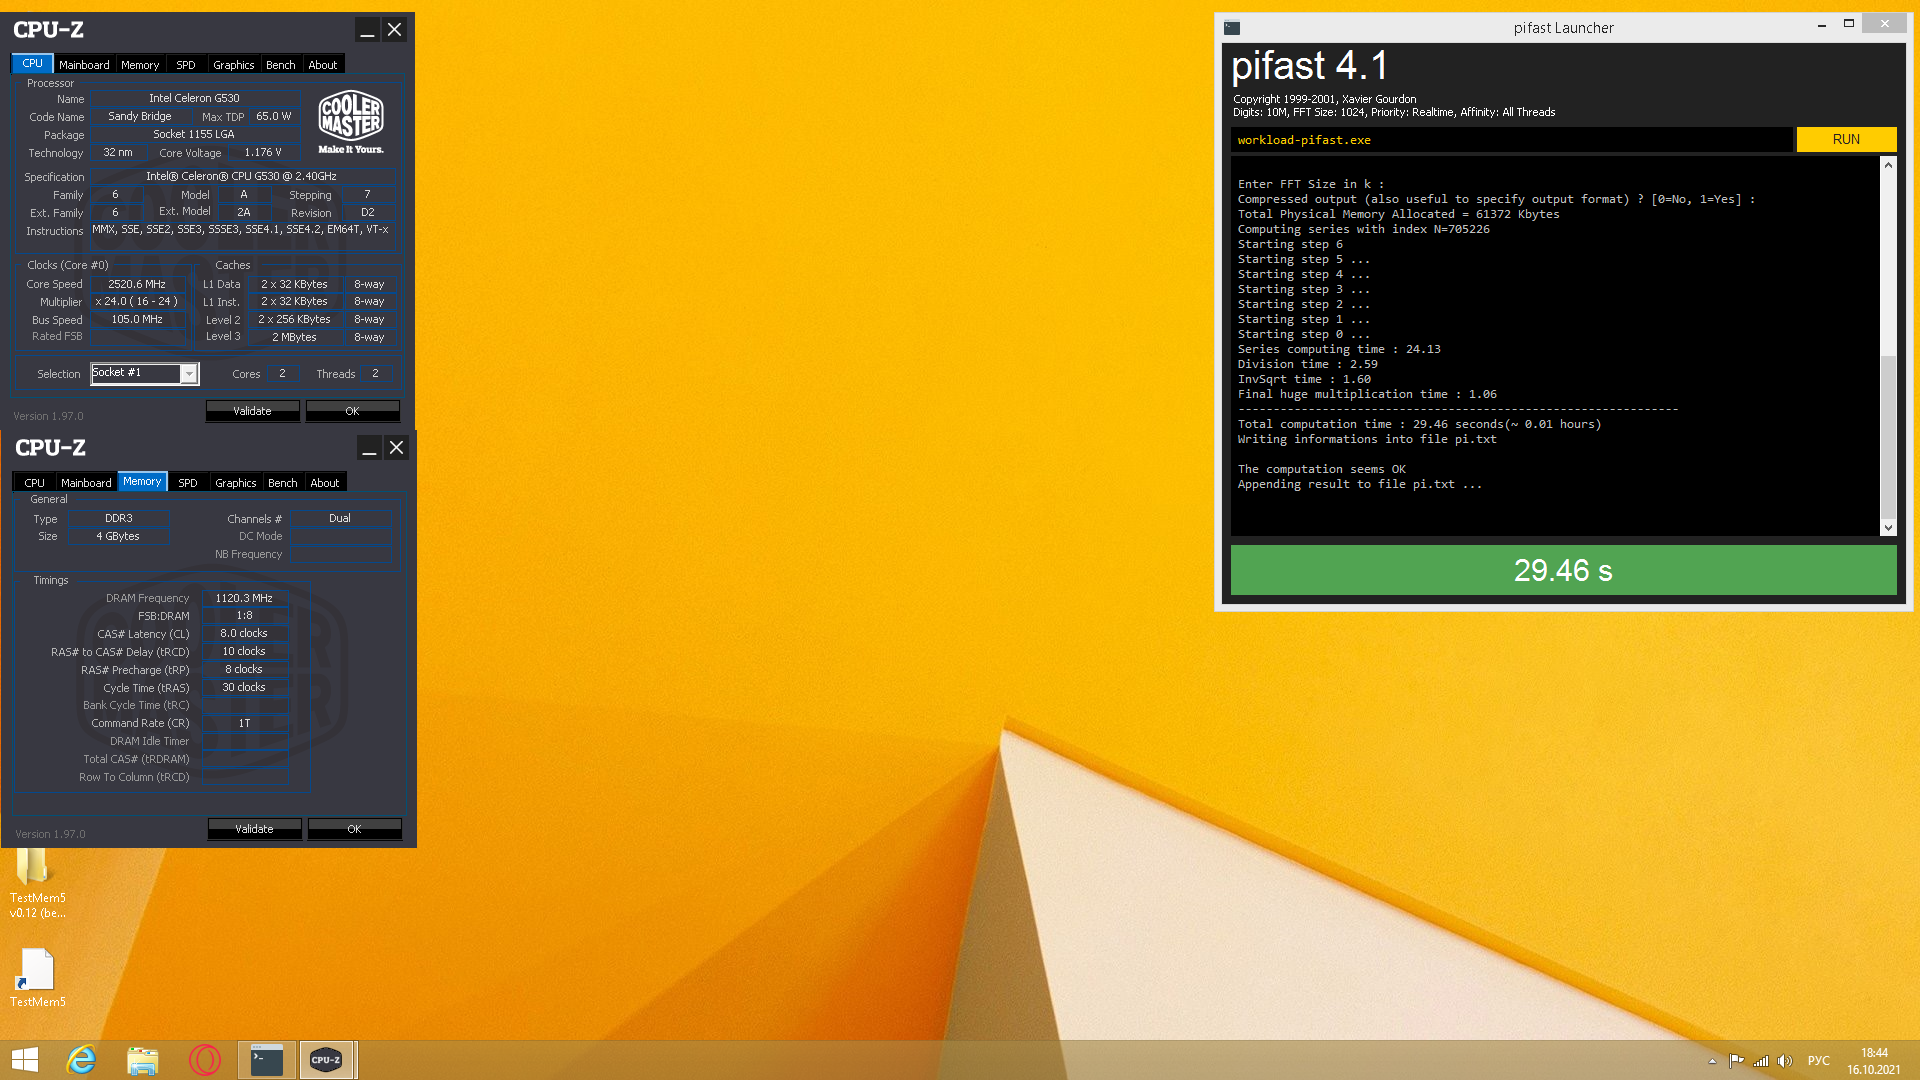Switch input language via РУС indicator

pos(1819,1061)
